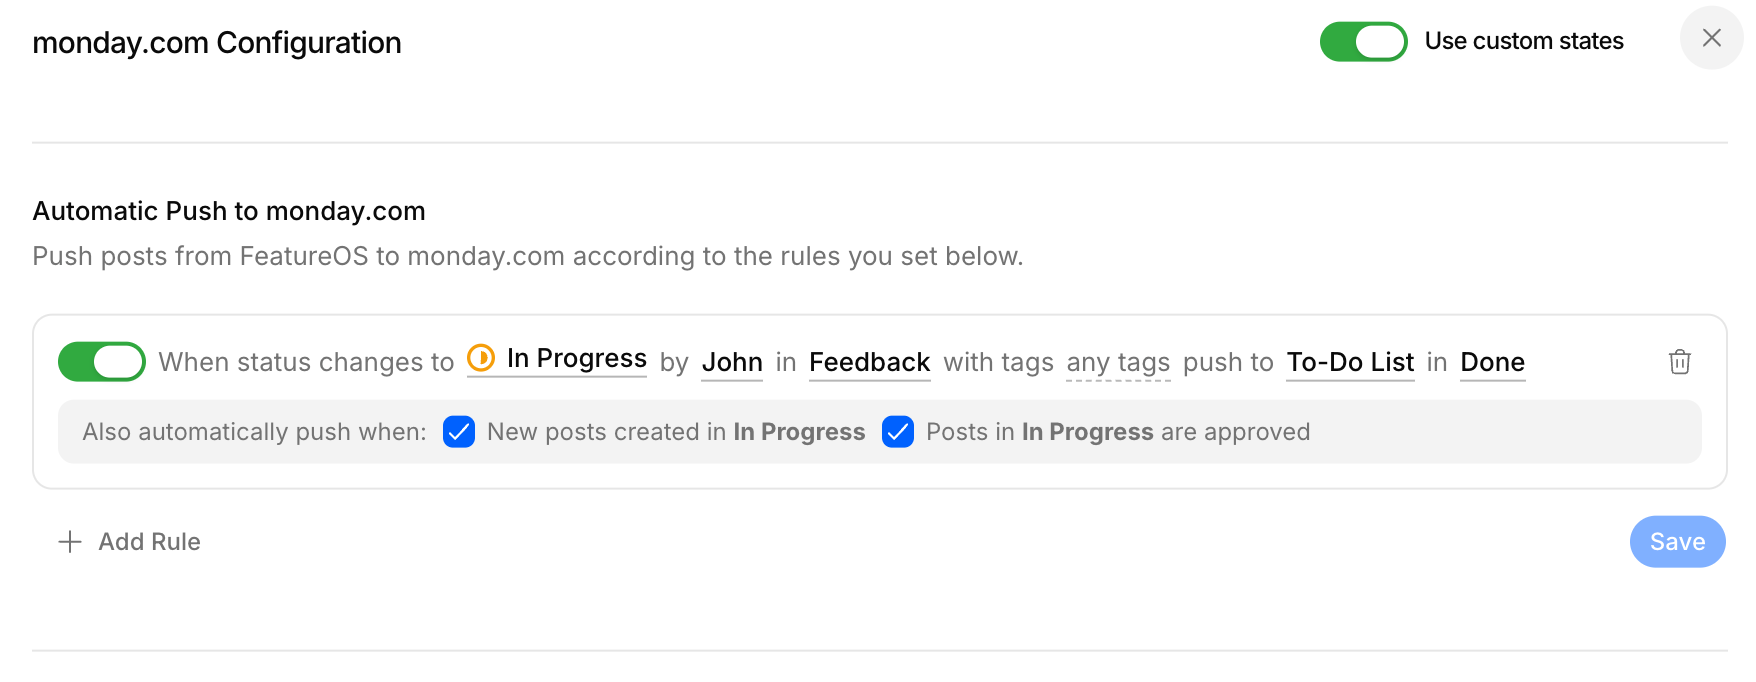Close the monday.com Configuration dialog
This screenshot has height=682, width=1756.
point(1712,38)
